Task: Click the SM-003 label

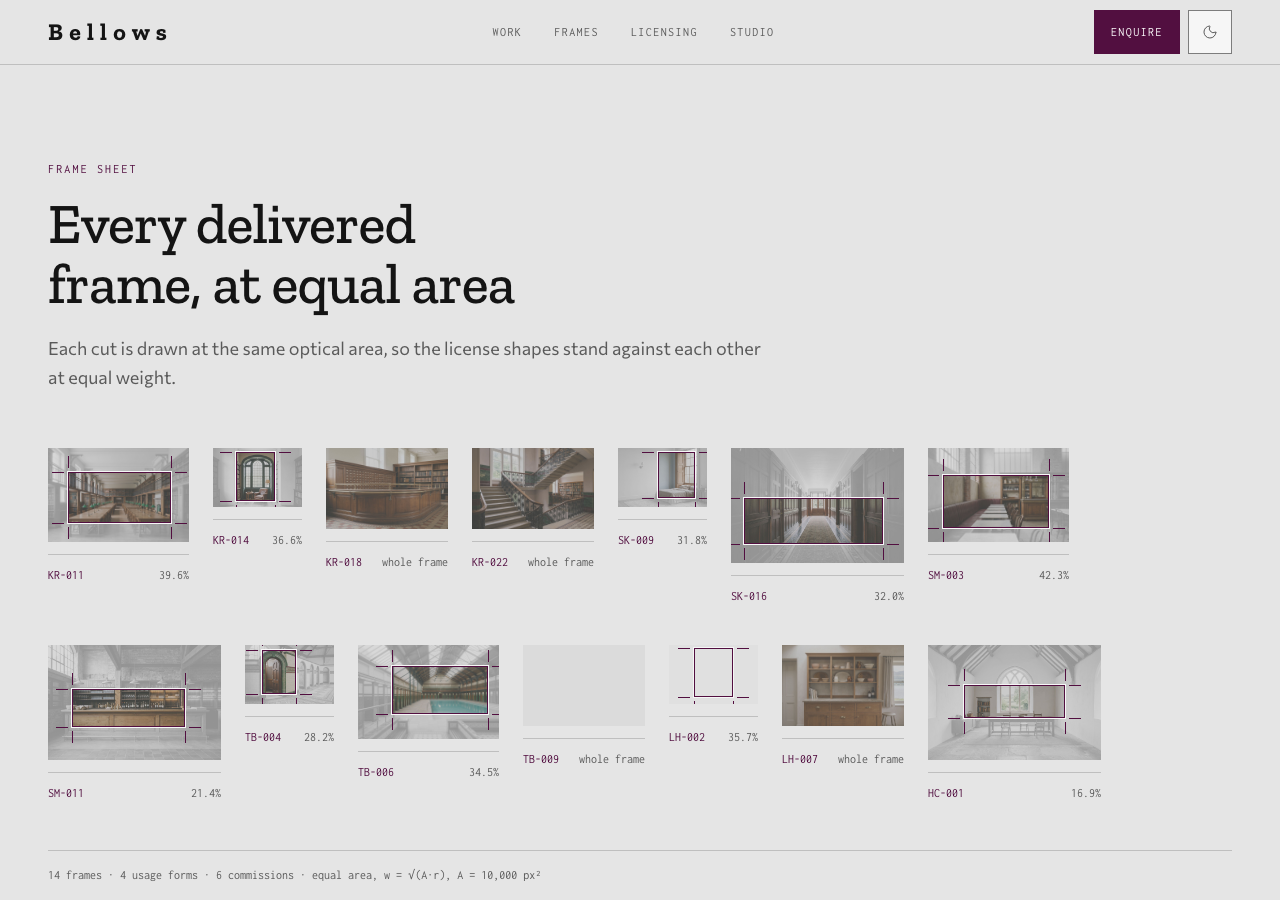Action: coord(946,575)
